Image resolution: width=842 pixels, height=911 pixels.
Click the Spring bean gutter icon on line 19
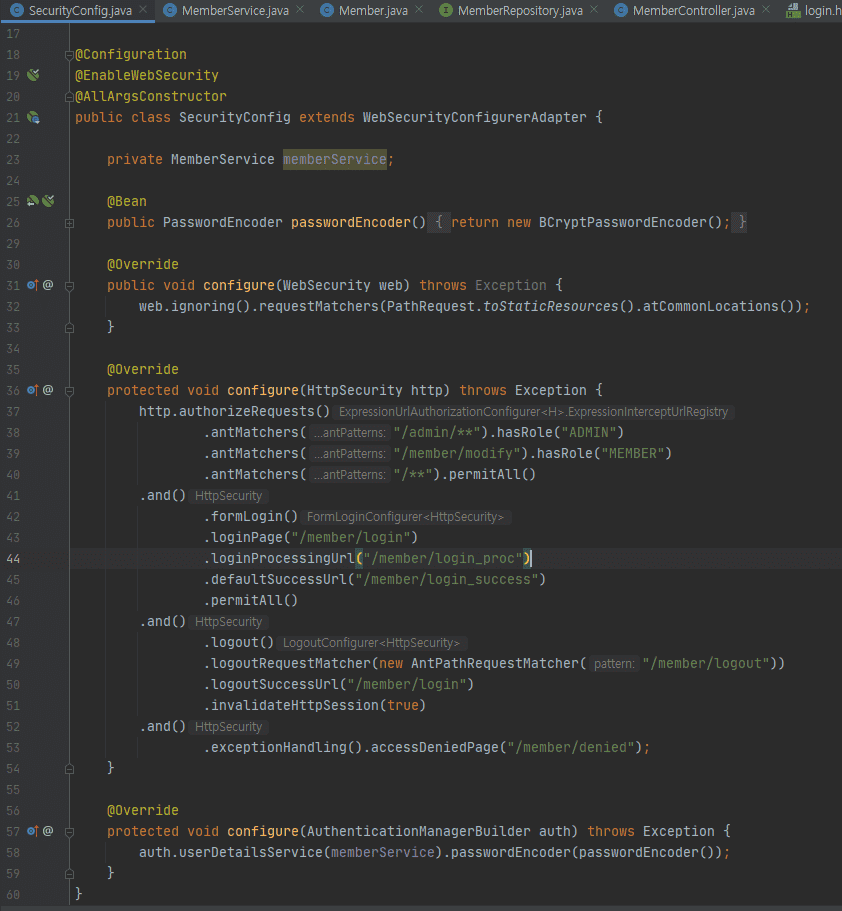[33, 75]
